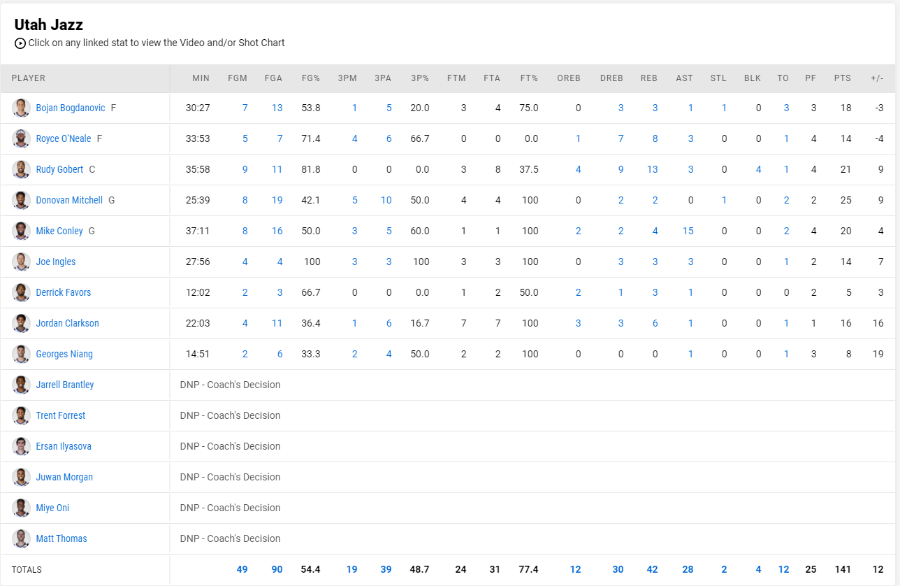Click the Utah Jazz team heading

click(49, 25)
